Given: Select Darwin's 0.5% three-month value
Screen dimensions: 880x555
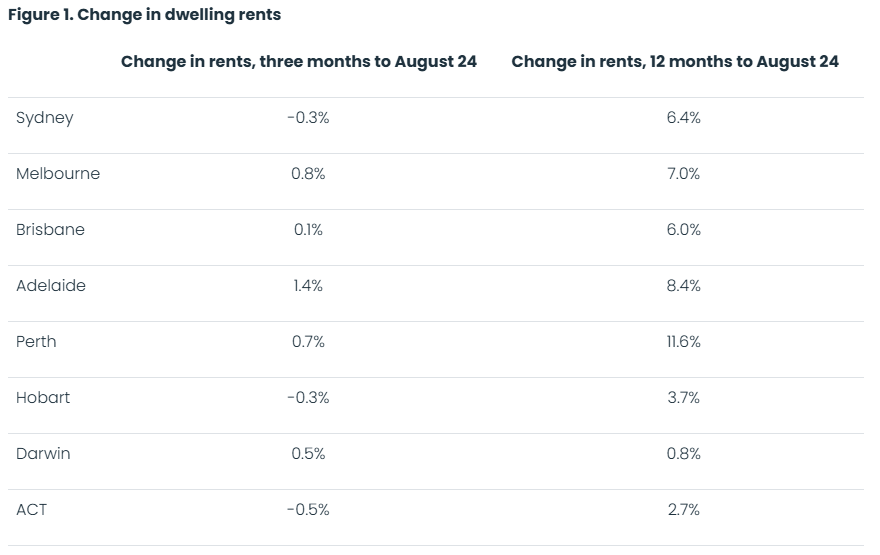Looking at the screenshot, I should point(308,454).
